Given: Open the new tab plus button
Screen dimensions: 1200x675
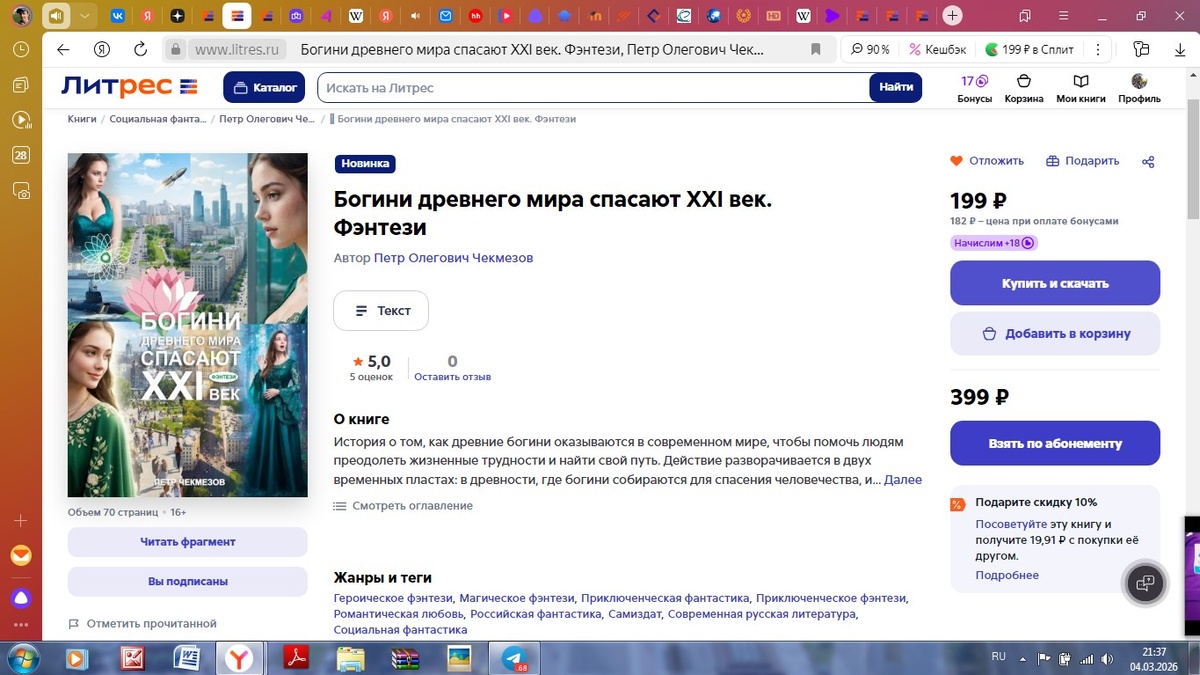Looking at the screenshot, I should (952, 15).
